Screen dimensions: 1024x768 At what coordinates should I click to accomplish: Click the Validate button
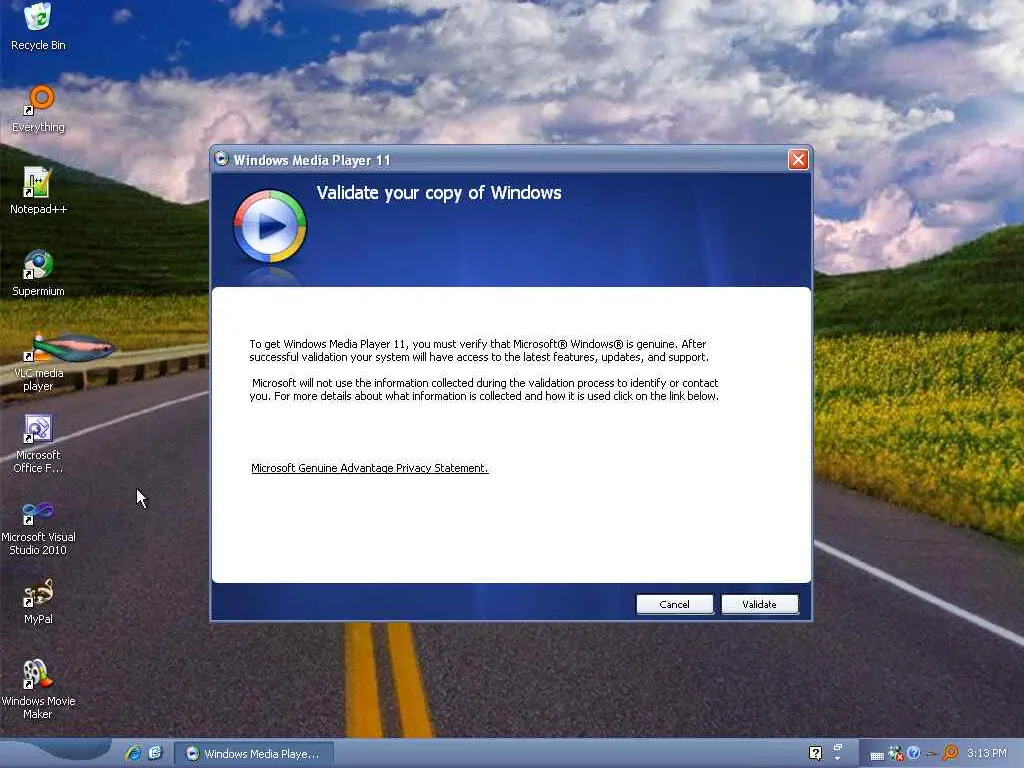760,604
